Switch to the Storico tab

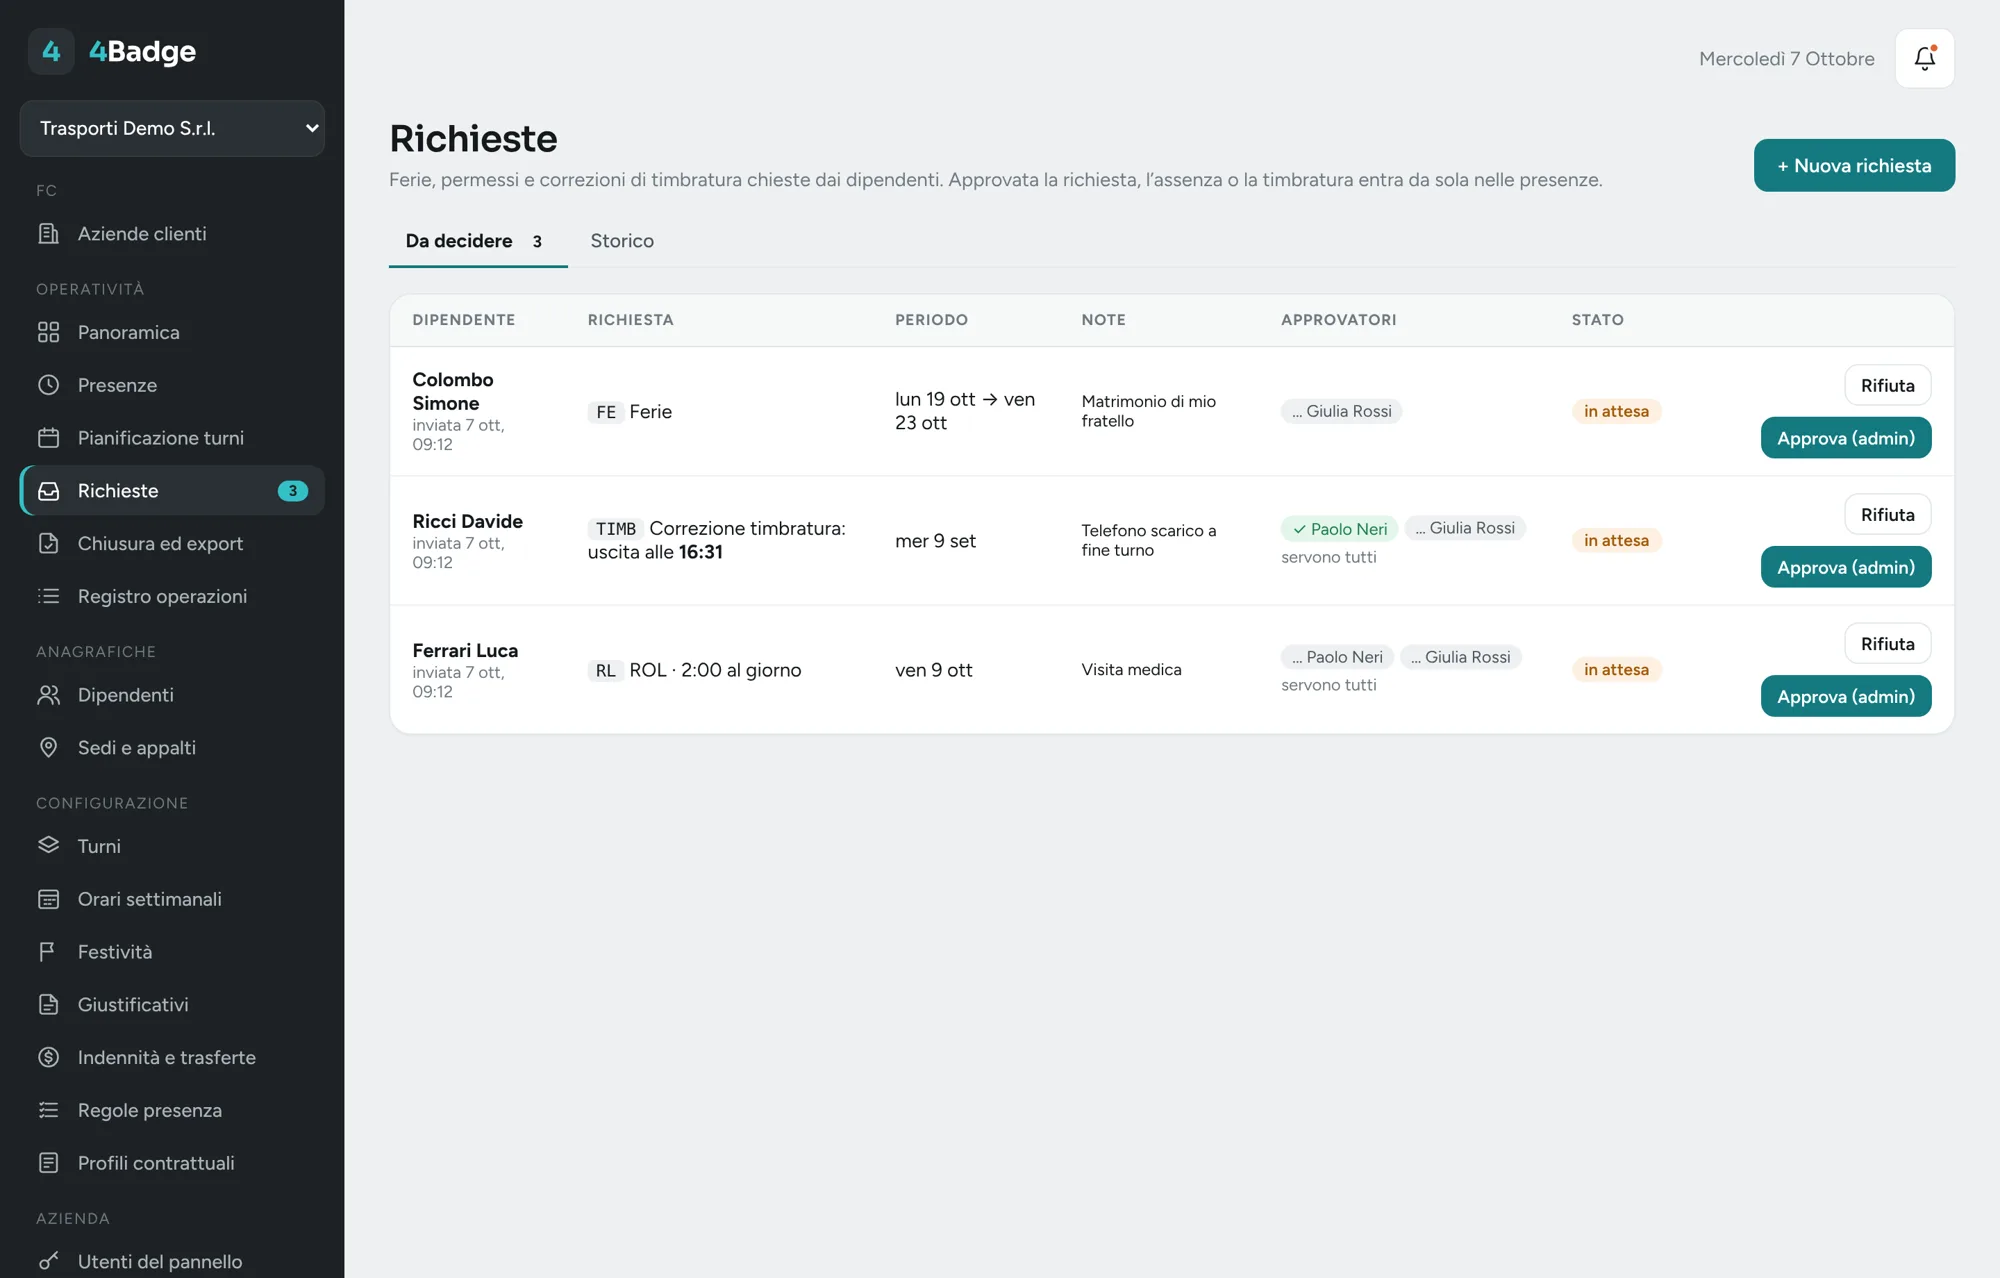[x=622, y=241]
